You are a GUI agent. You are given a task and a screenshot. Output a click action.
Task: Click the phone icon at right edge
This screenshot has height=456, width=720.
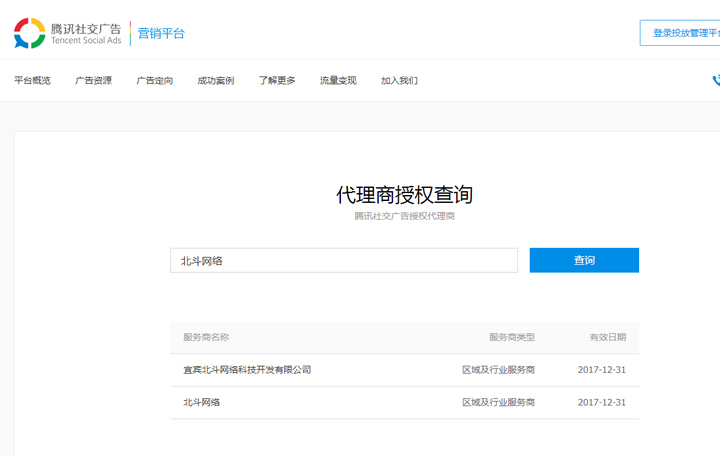pos(715,81)
